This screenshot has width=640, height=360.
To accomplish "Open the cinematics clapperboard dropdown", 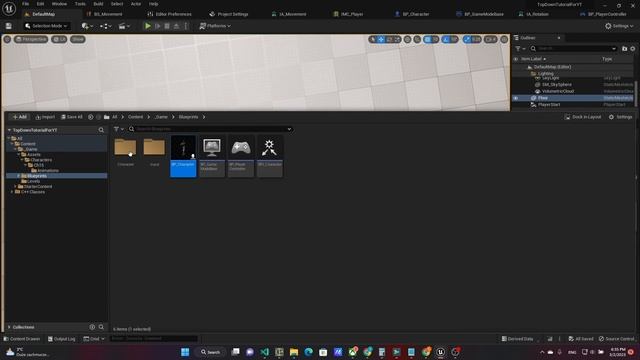I will [x=124, y=26].
